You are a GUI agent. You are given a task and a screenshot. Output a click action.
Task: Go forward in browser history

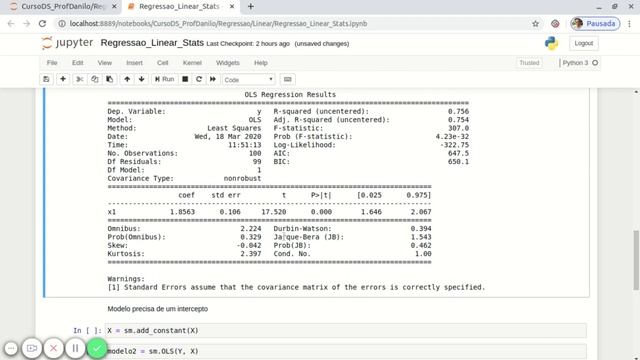point(27,24)
